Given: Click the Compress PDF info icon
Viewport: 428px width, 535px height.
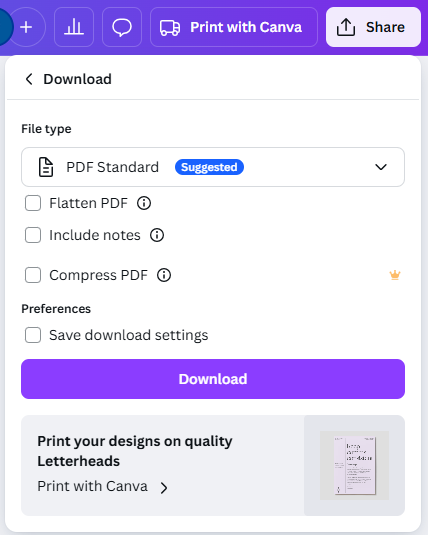Looking at the screenshot, I should point(164,275).
